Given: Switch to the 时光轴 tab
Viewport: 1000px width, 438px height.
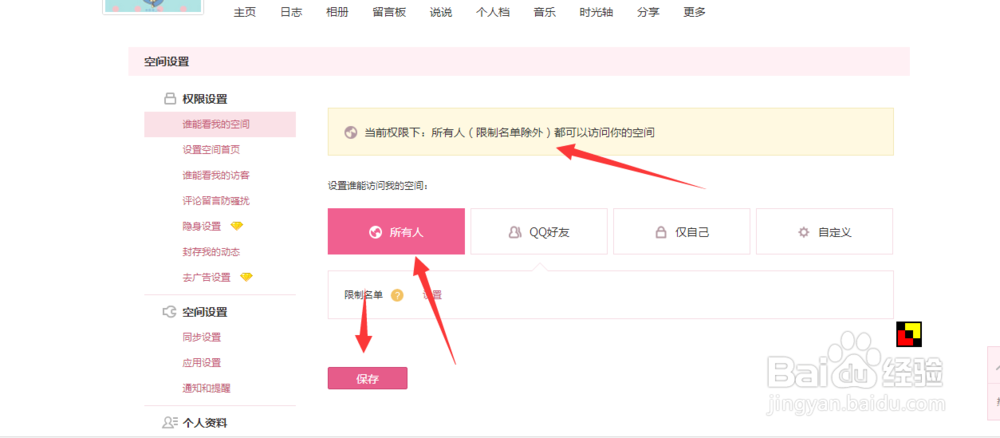Looking at the screenshot, I should pos(596,12).
